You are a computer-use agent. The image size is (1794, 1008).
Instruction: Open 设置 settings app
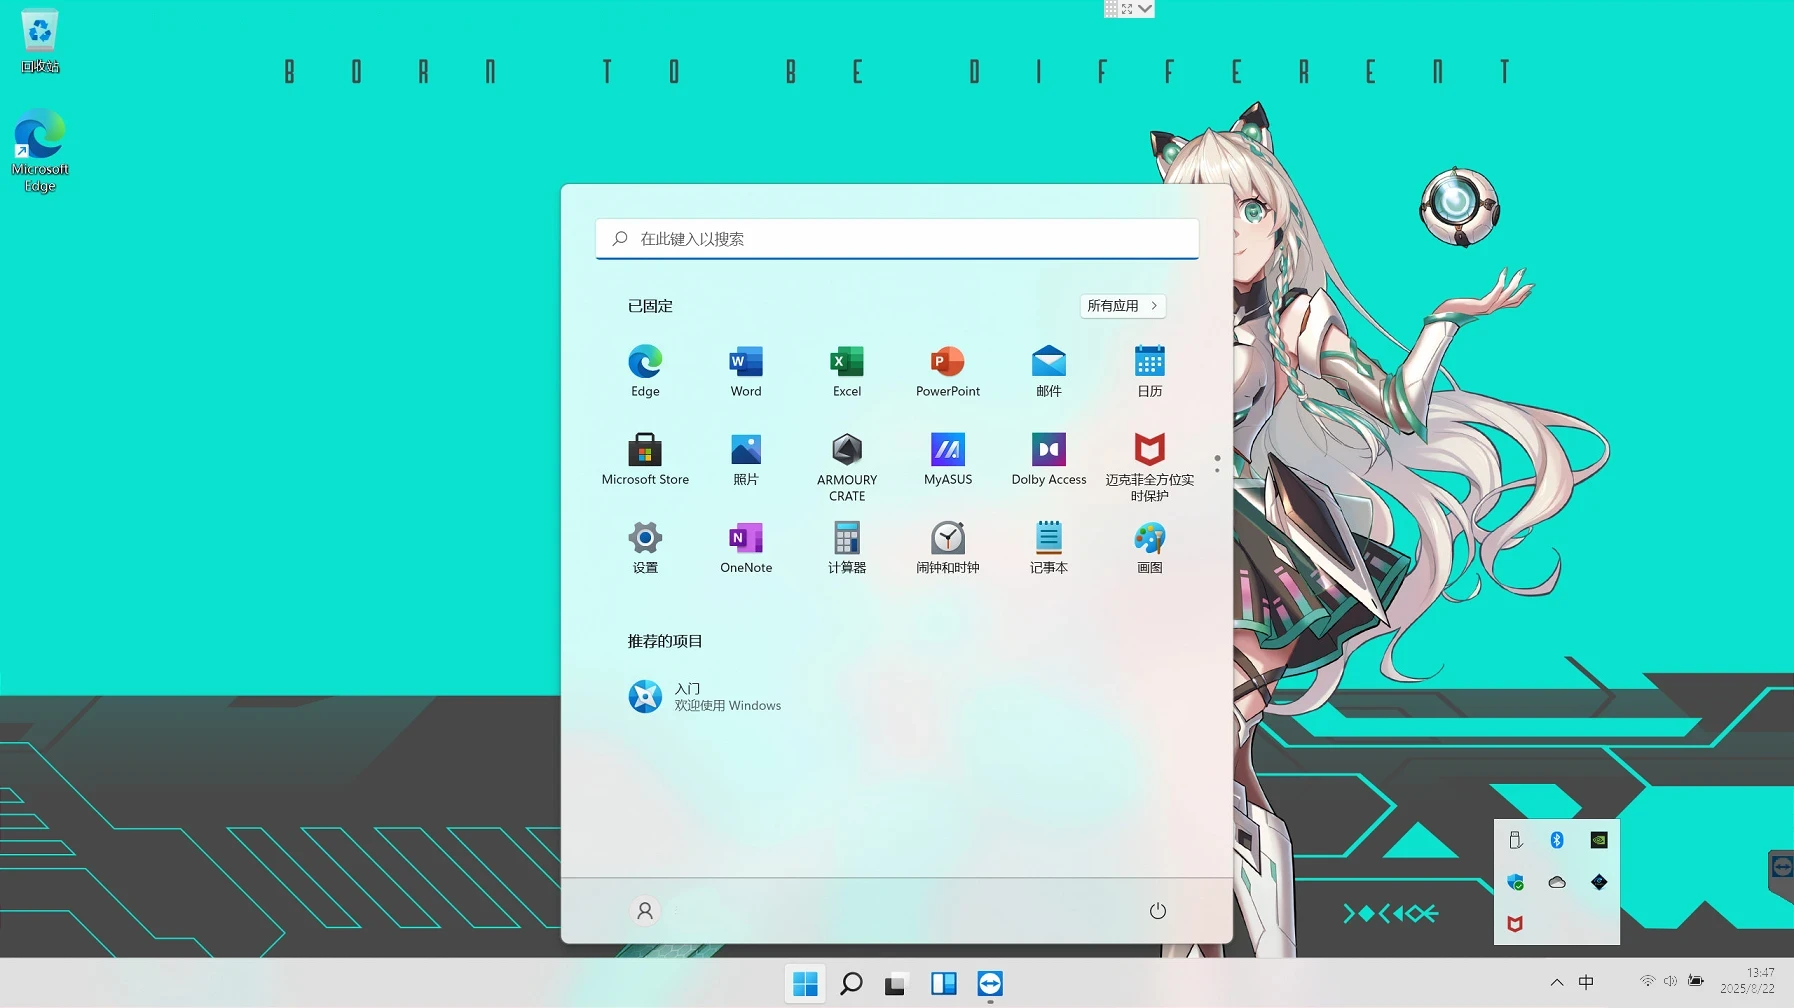(x=645, y=547)
